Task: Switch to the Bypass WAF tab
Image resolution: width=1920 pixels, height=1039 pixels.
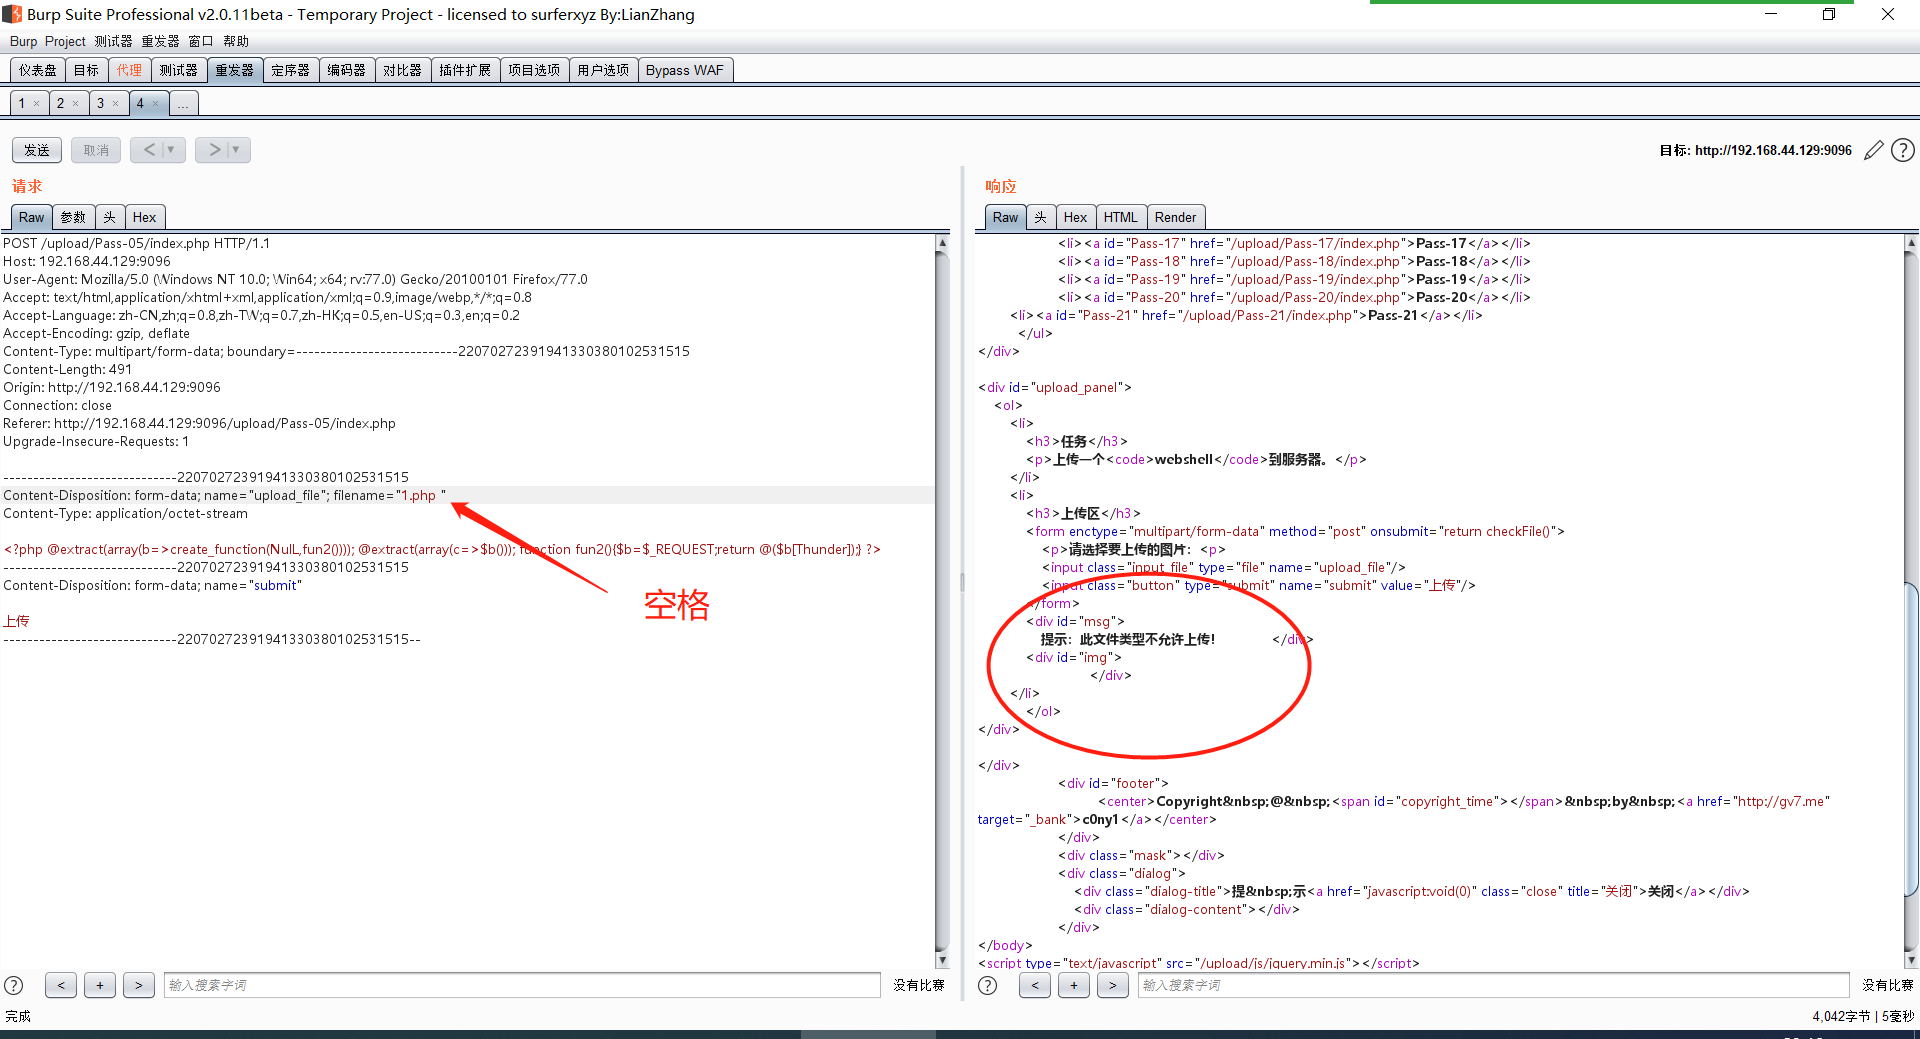Action: pos(685,70)
